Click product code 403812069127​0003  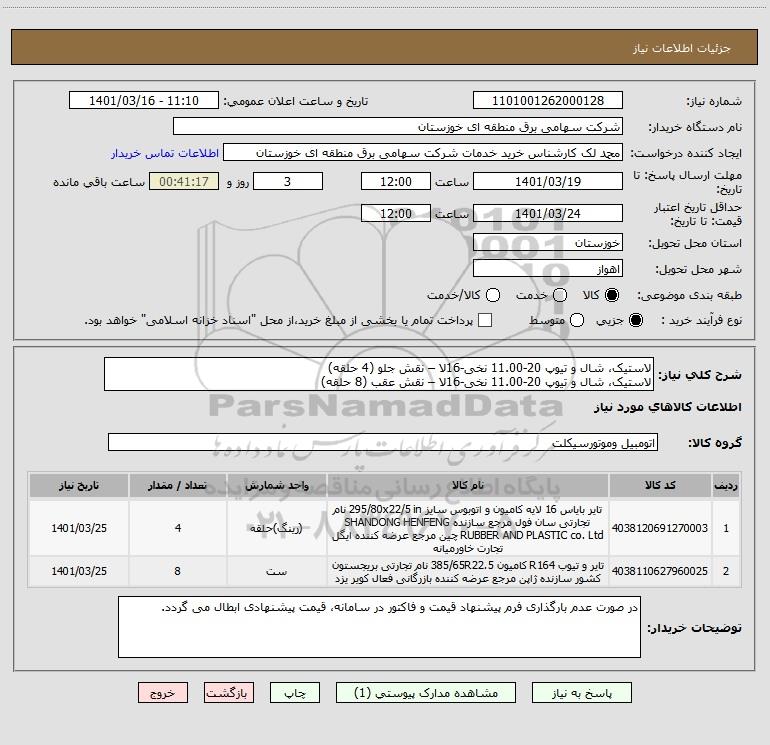[660, 528]
